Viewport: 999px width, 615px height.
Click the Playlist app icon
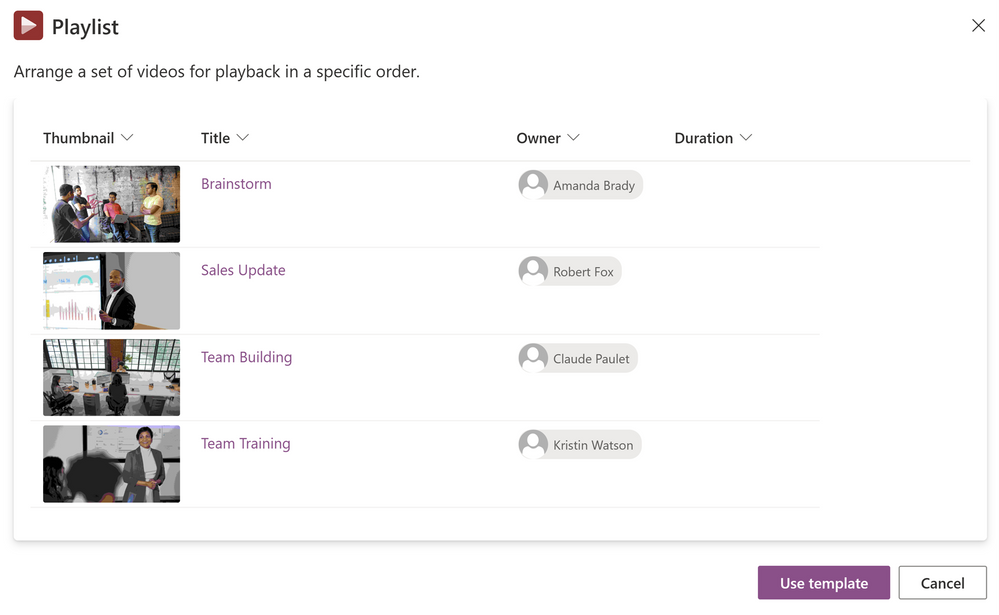coord(28,26)
